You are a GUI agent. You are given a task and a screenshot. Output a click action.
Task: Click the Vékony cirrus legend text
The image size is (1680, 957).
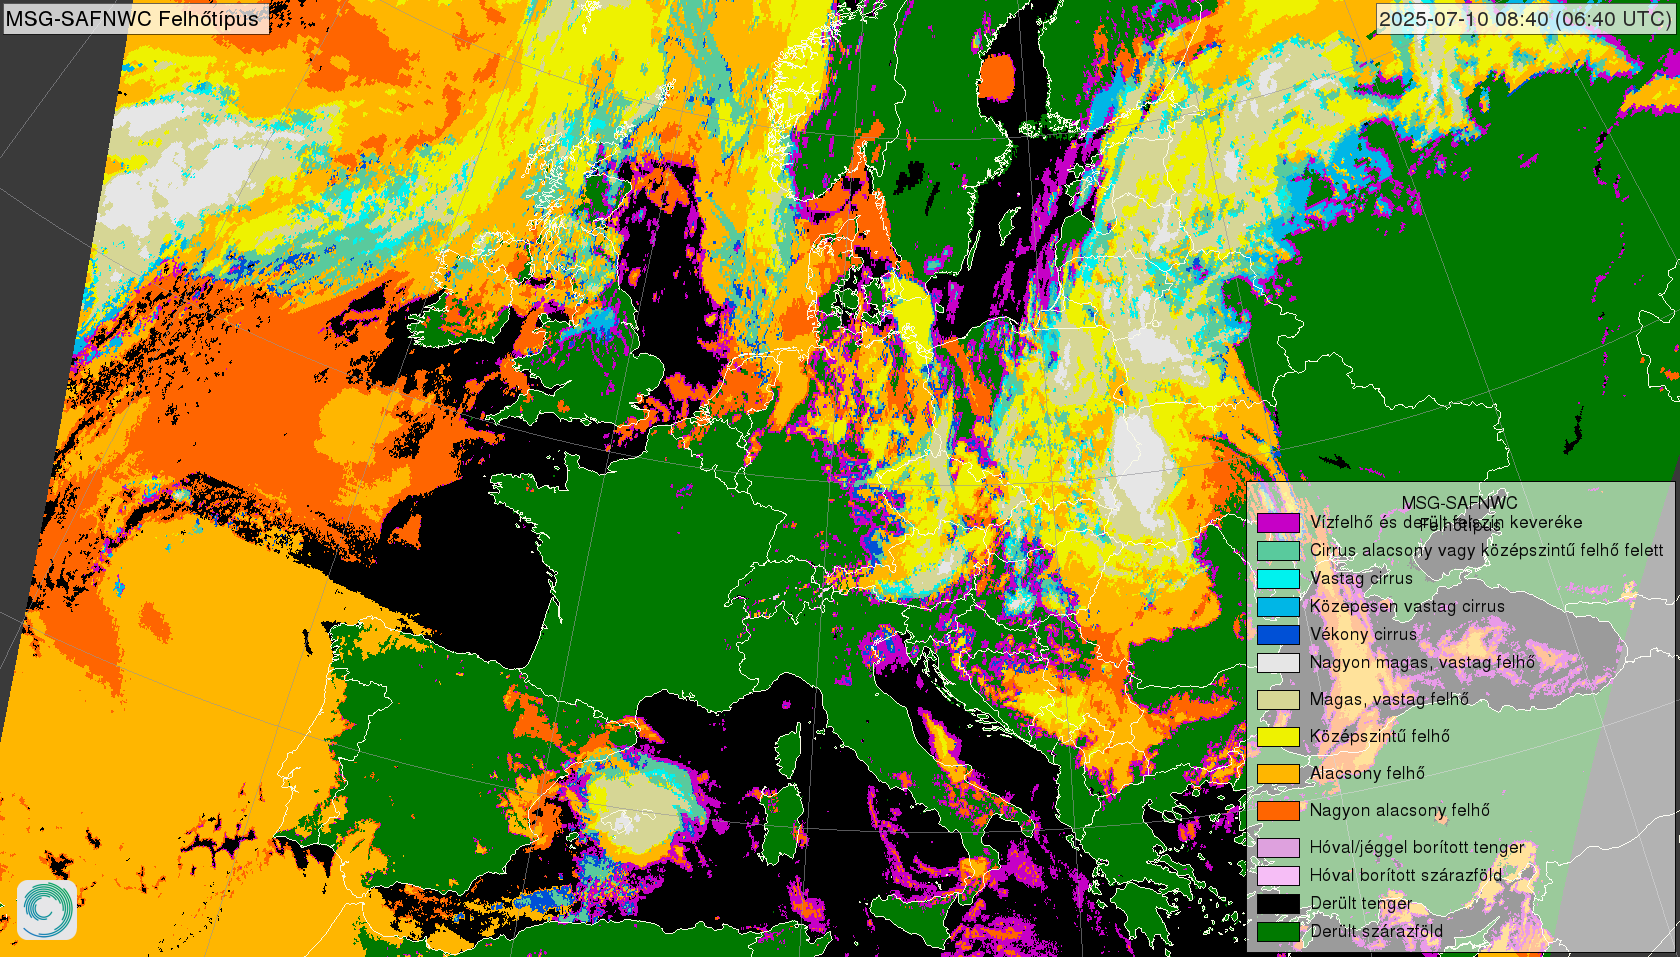coord(1363,634)
